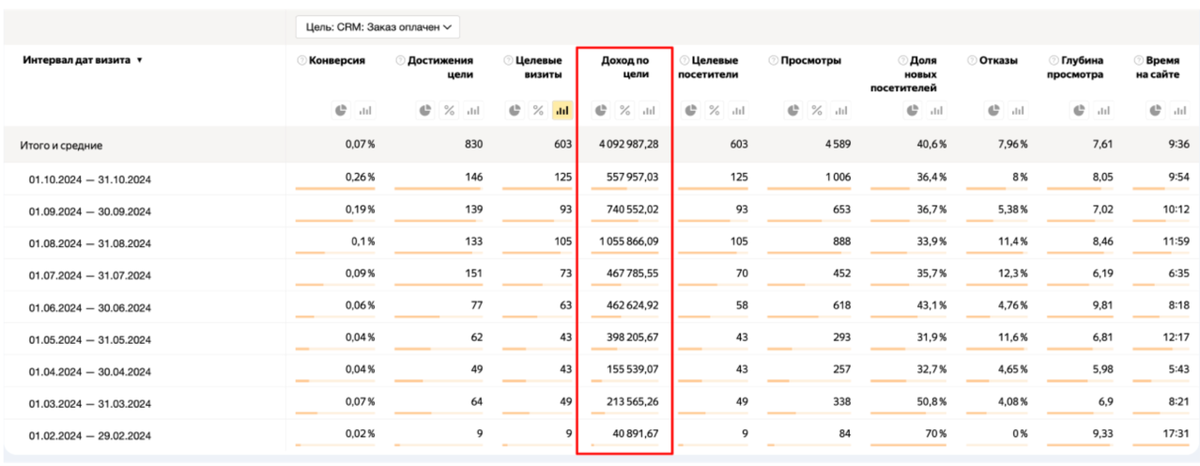
Task: Show pie chart for Доля новых посетителей column
Action: click(911, 110)
